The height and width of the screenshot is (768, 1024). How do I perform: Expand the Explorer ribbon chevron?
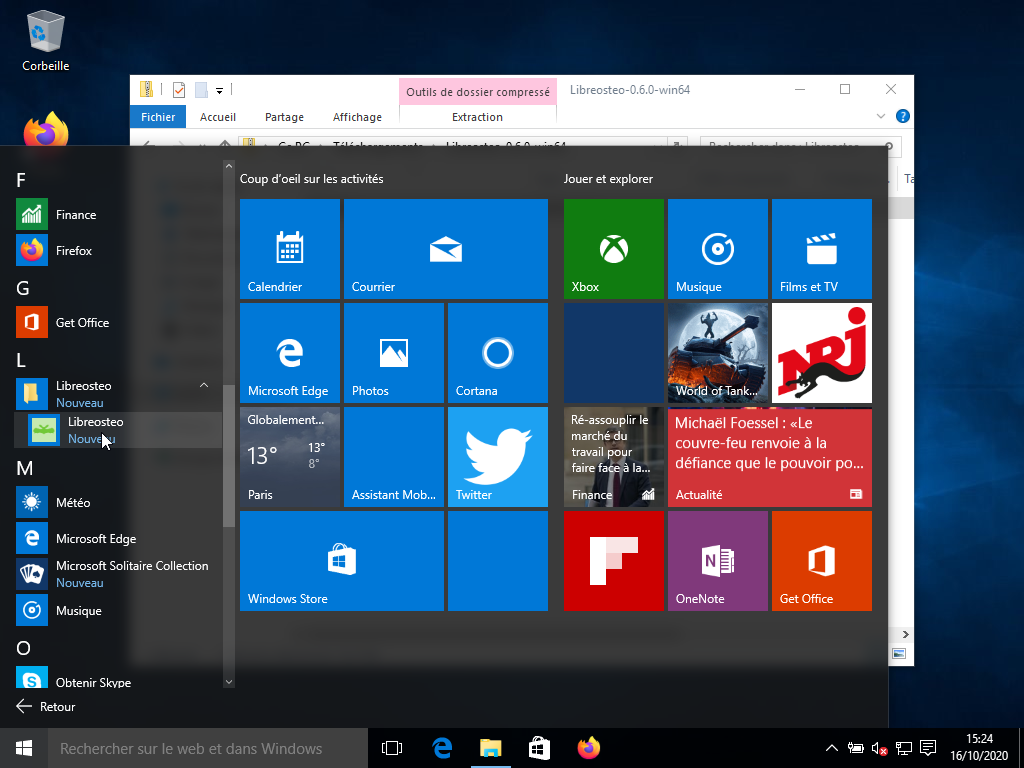[x=880, y=116]
